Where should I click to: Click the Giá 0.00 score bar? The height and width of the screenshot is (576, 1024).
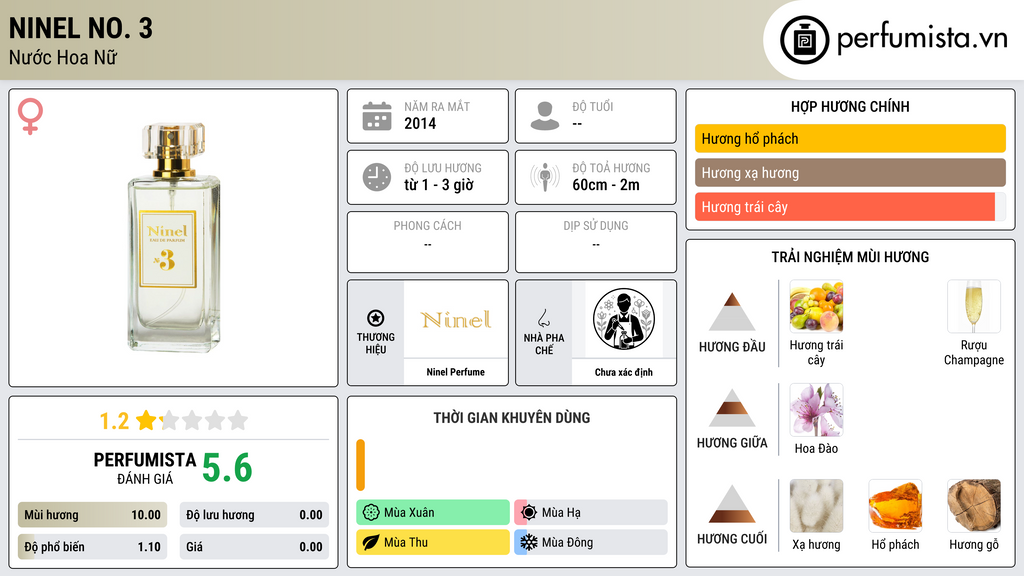(x=254, y=547)
